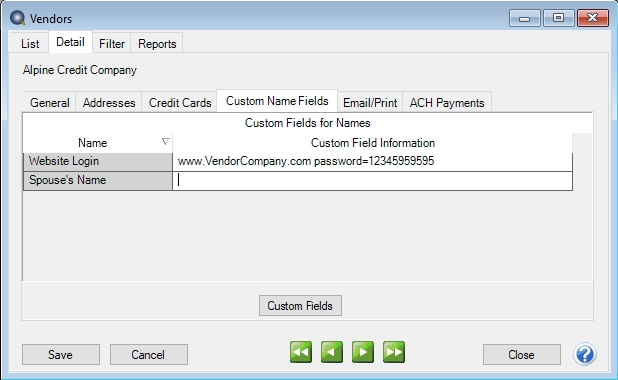Open the Addresses sub-tab

109,102
